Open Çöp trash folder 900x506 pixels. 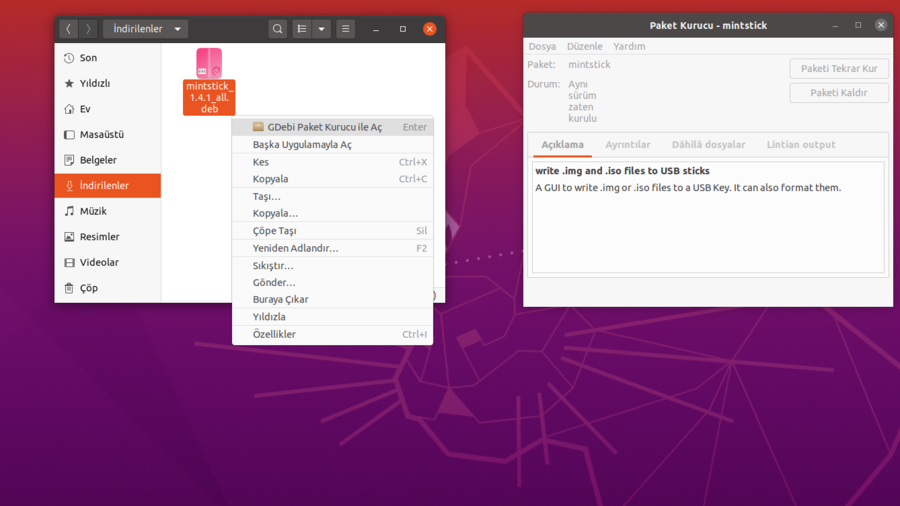click(108, 288)
